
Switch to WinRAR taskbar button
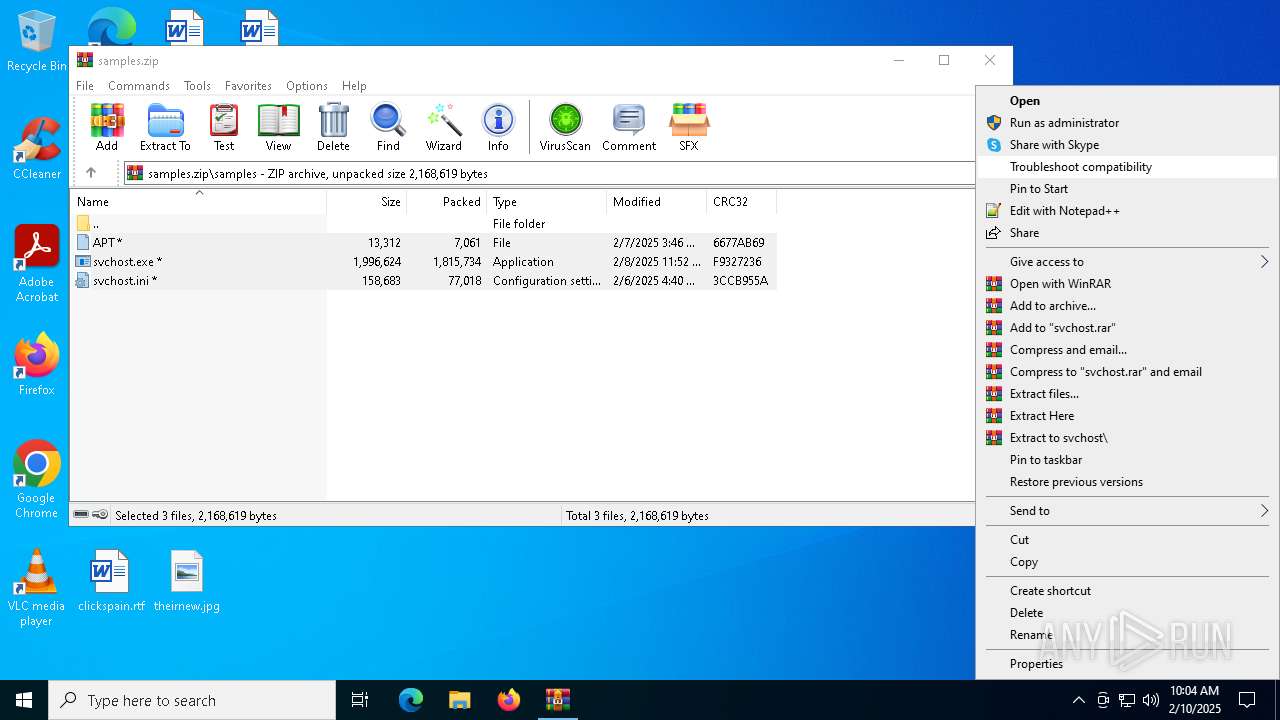[558, 700]
